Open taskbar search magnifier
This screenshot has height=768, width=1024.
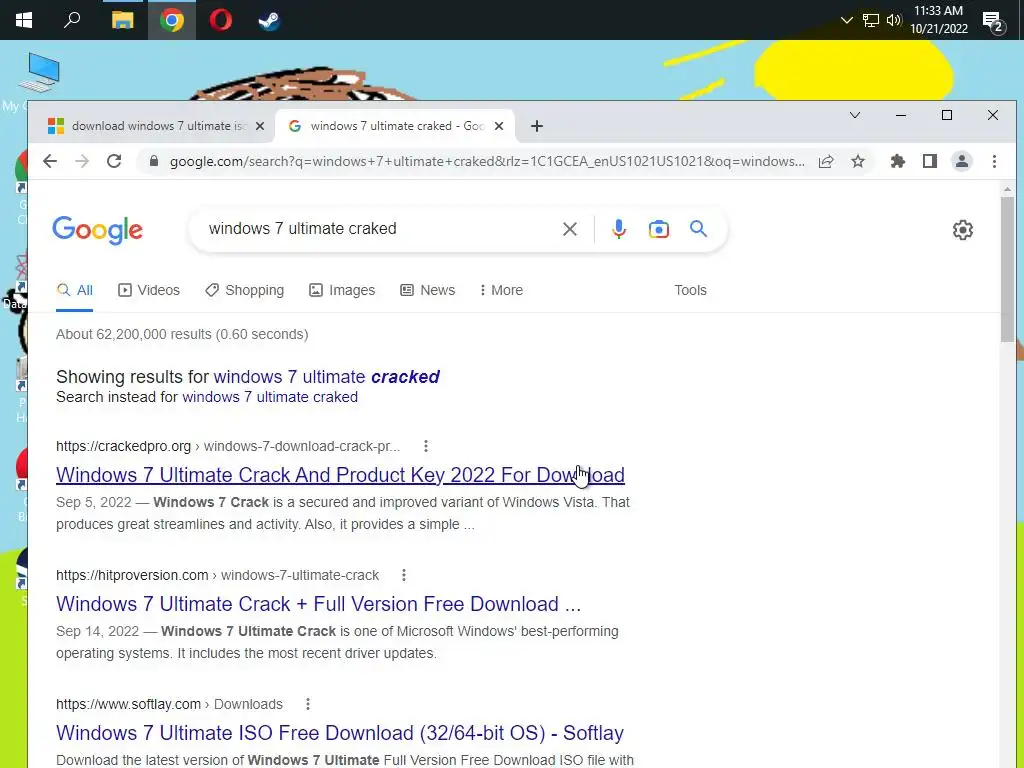pos(72,20)
